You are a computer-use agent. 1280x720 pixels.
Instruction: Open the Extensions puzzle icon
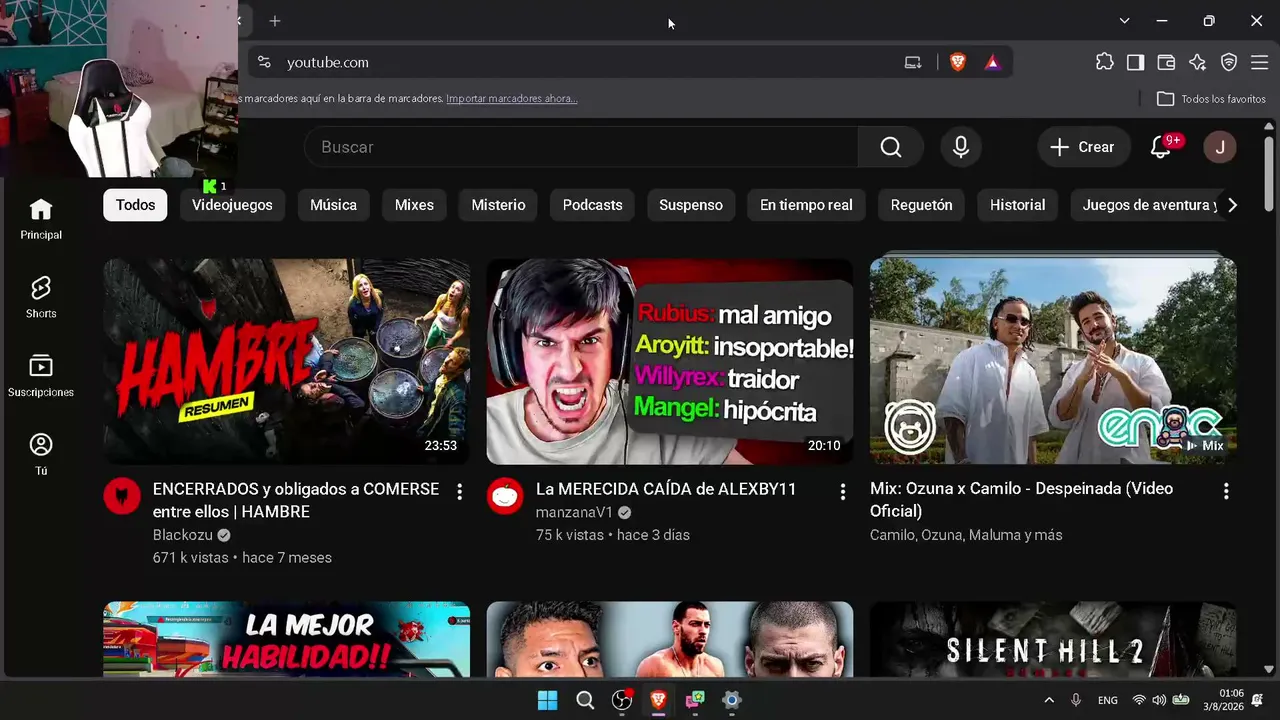click(1104, 62)
